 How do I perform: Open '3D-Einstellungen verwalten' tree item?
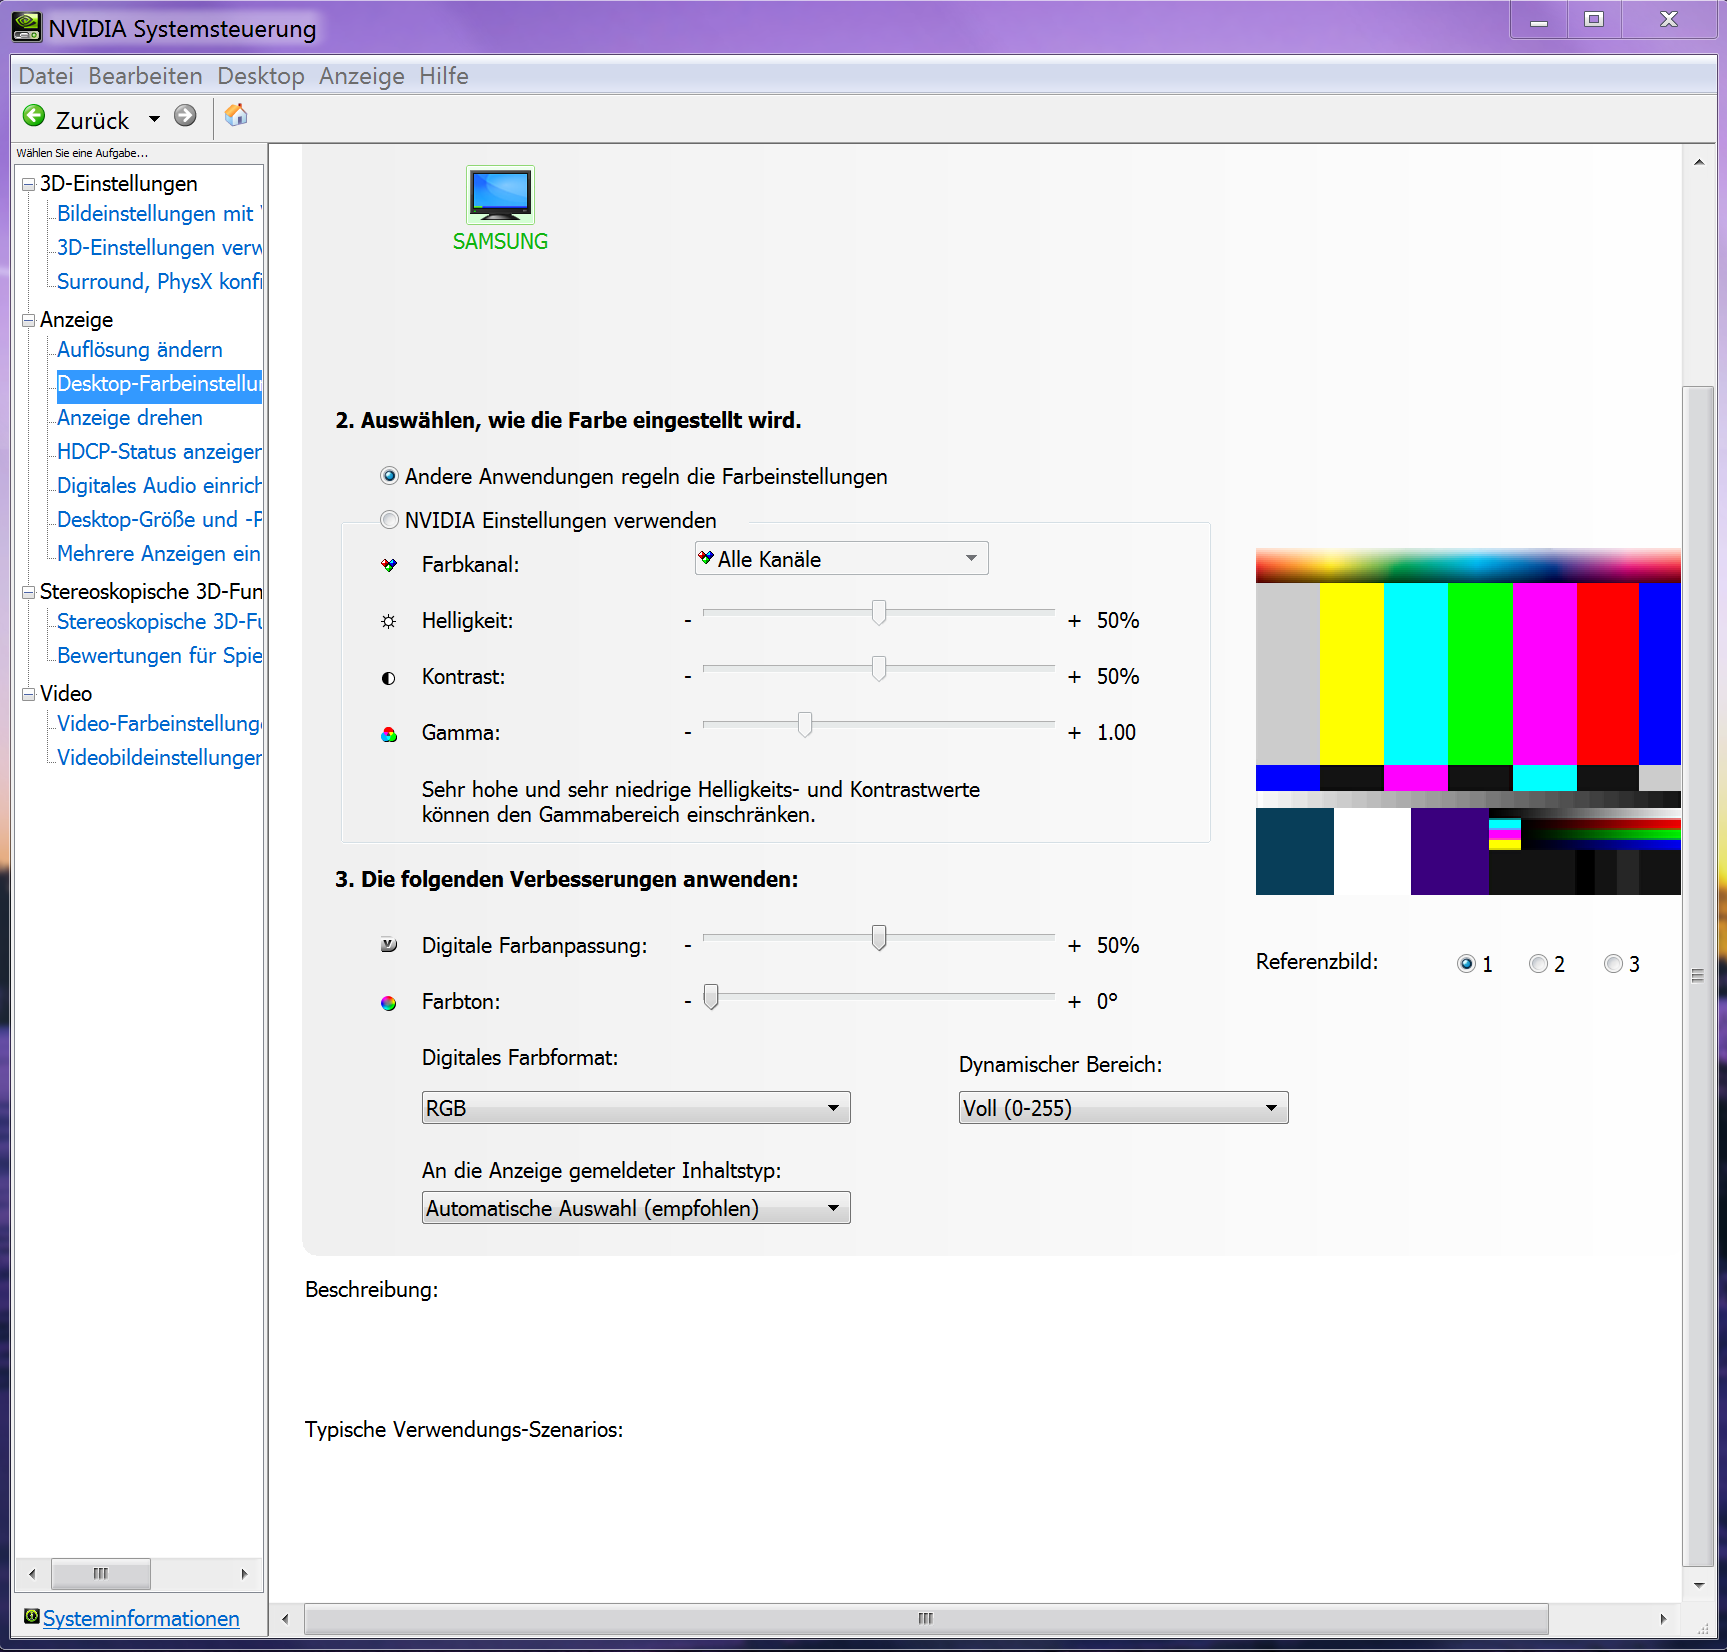pyautogui.click(x=159, y=248)
